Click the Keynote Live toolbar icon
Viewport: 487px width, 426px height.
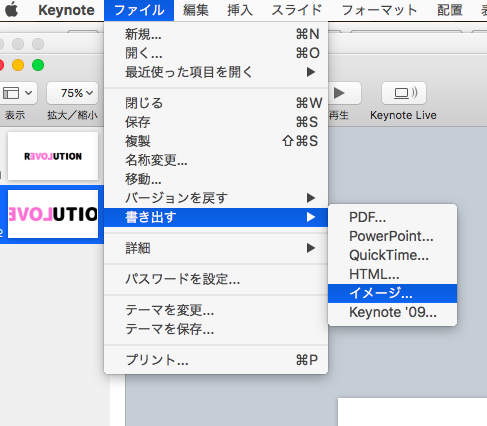(404, 93)
